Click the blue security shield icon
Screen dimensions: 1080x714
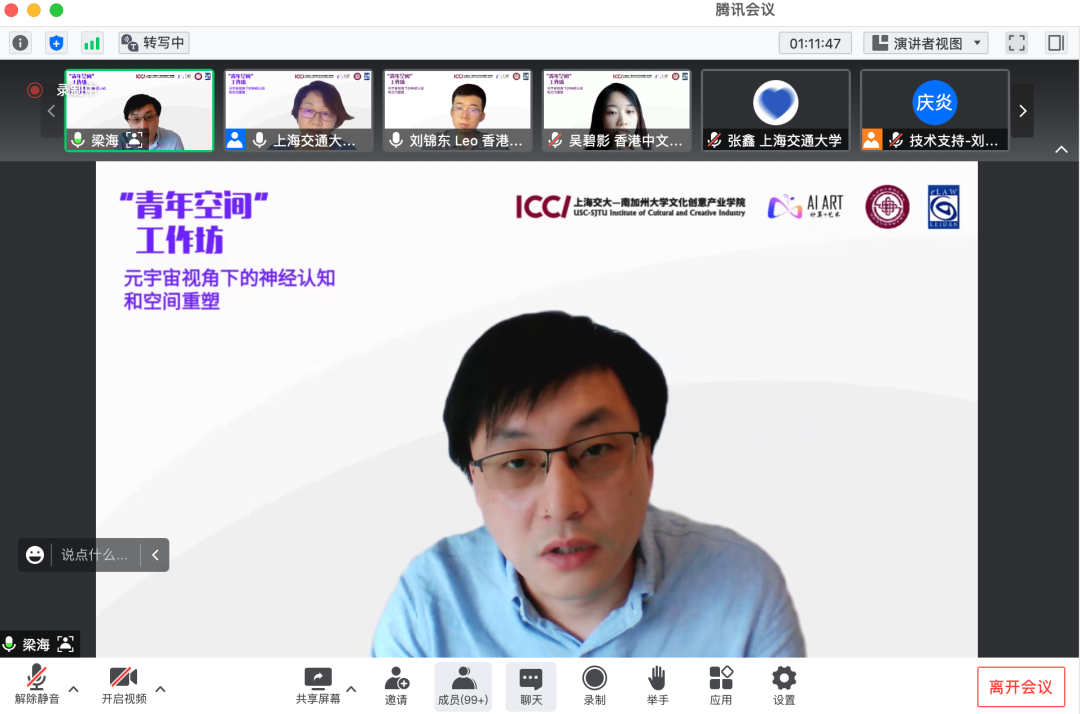click(x=56, y=43)
